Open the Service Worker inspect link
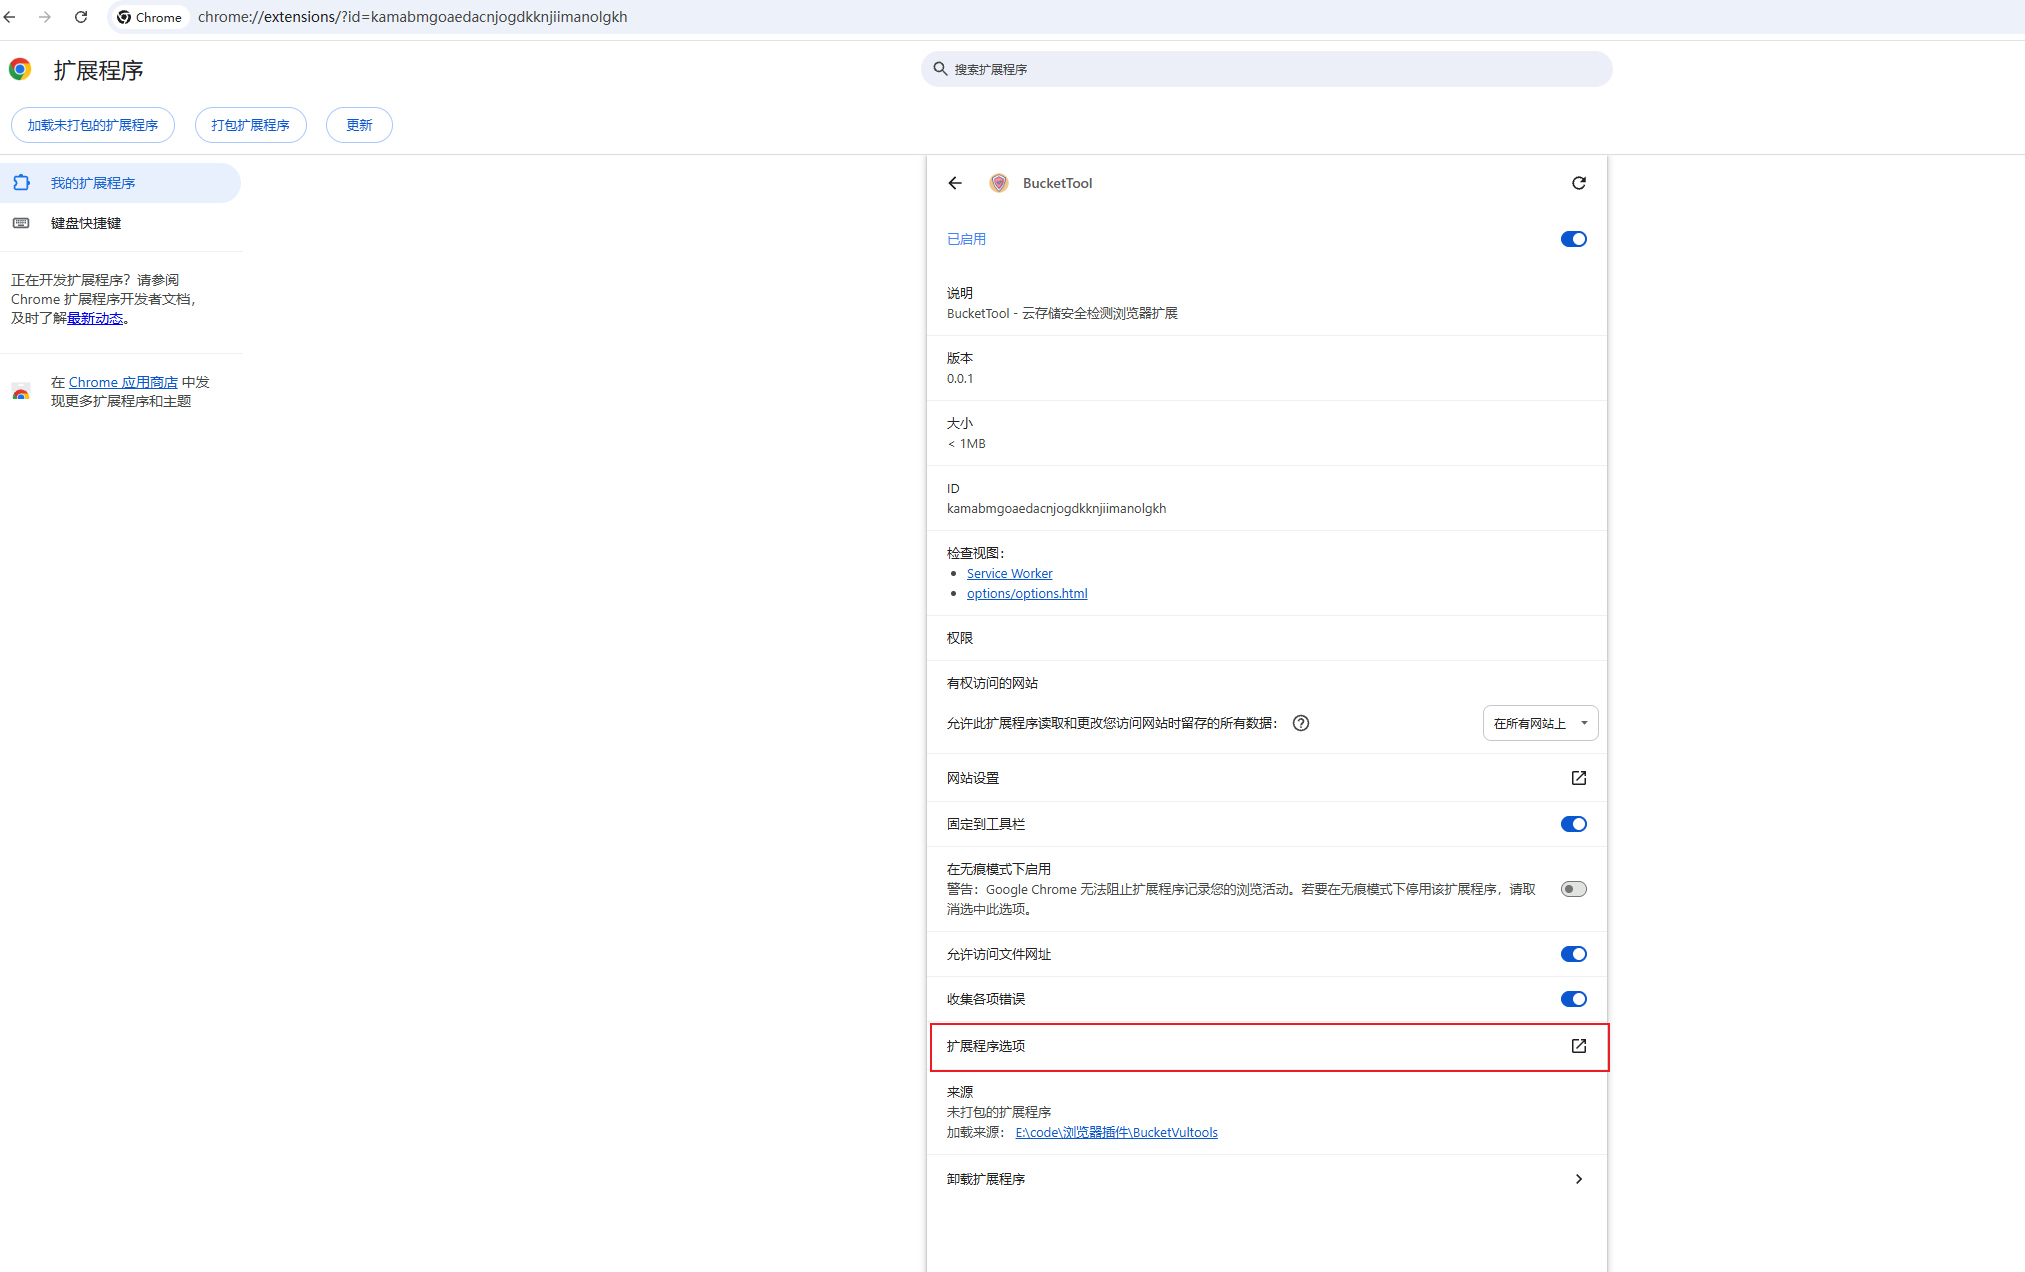 tap(1009, 573)
